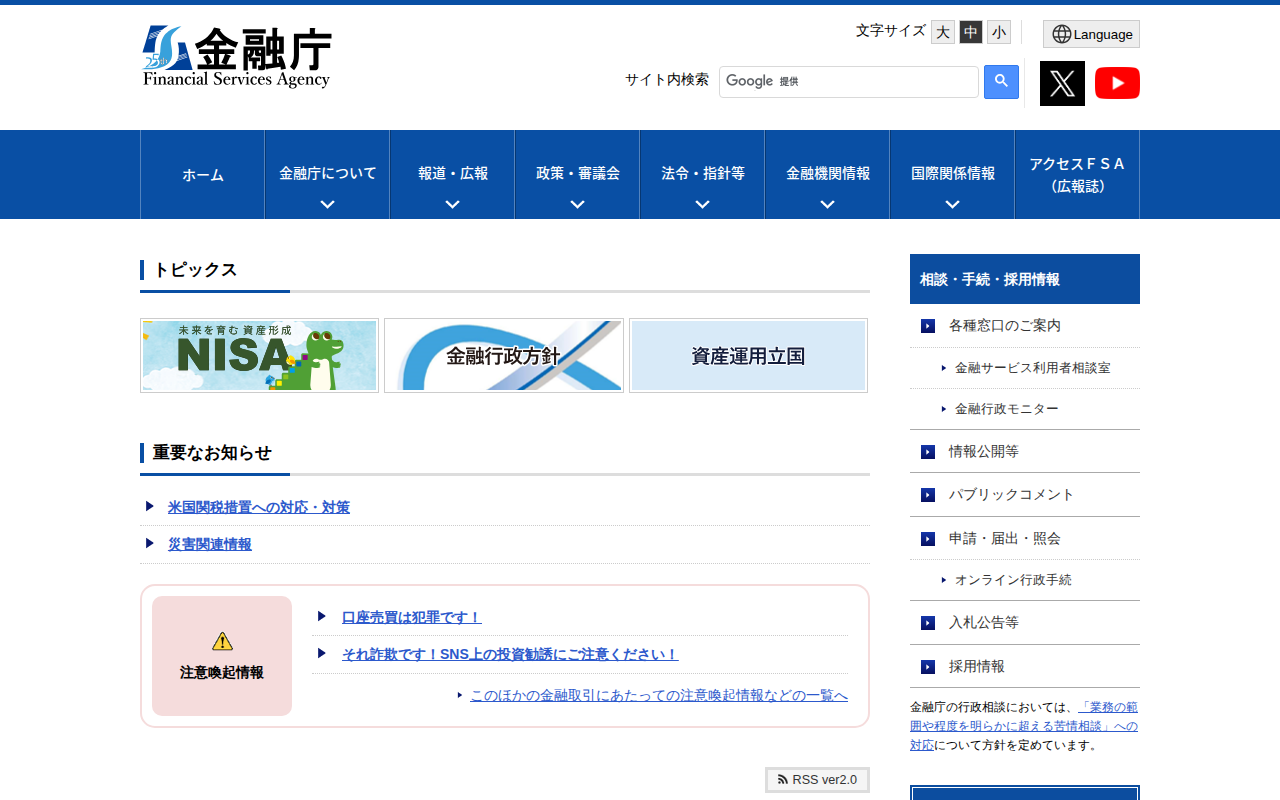Set text size to 小 (small)
This screenshot has height=800, width=1280.
998,32
